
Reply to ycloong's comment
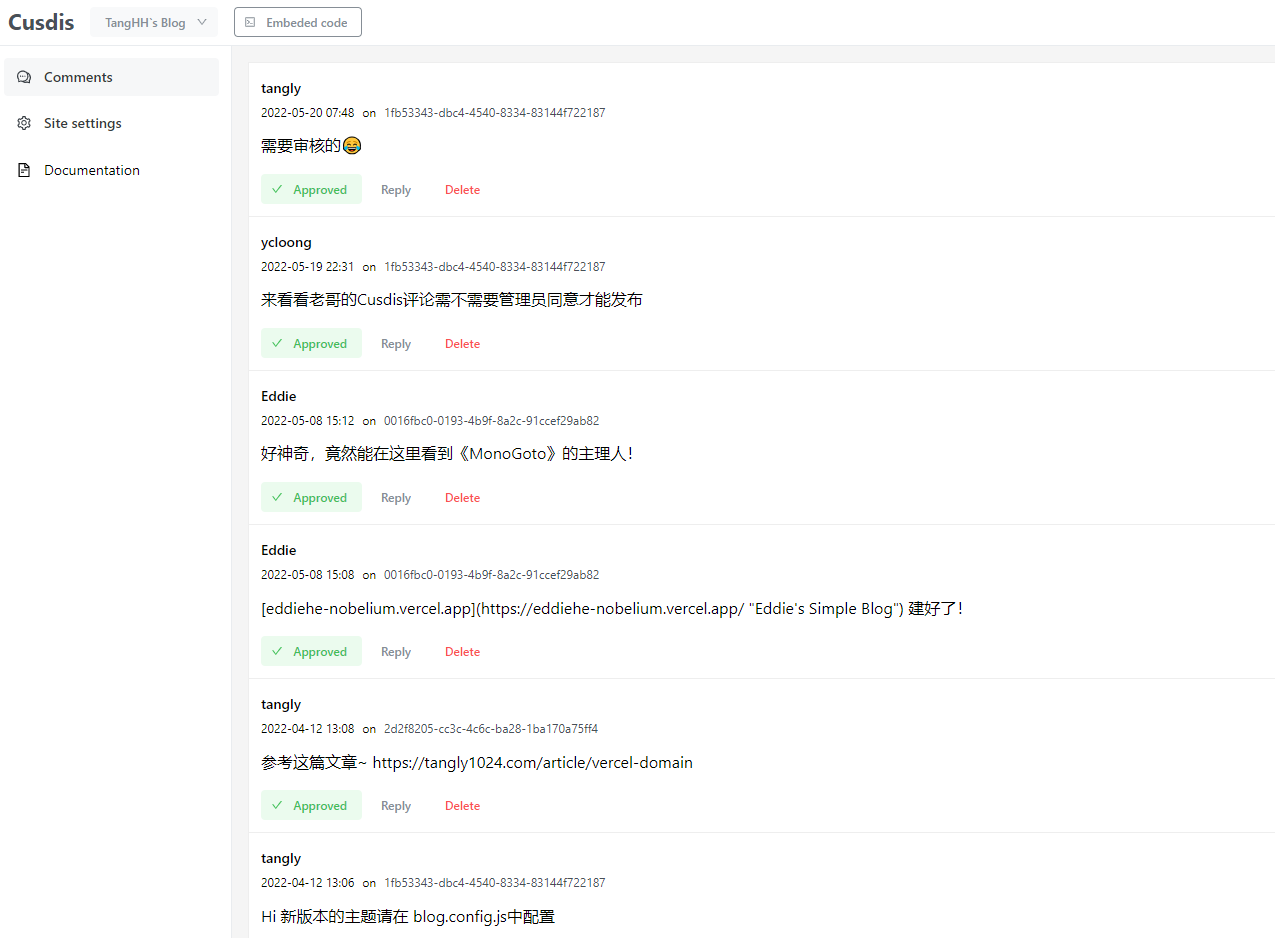396,344
